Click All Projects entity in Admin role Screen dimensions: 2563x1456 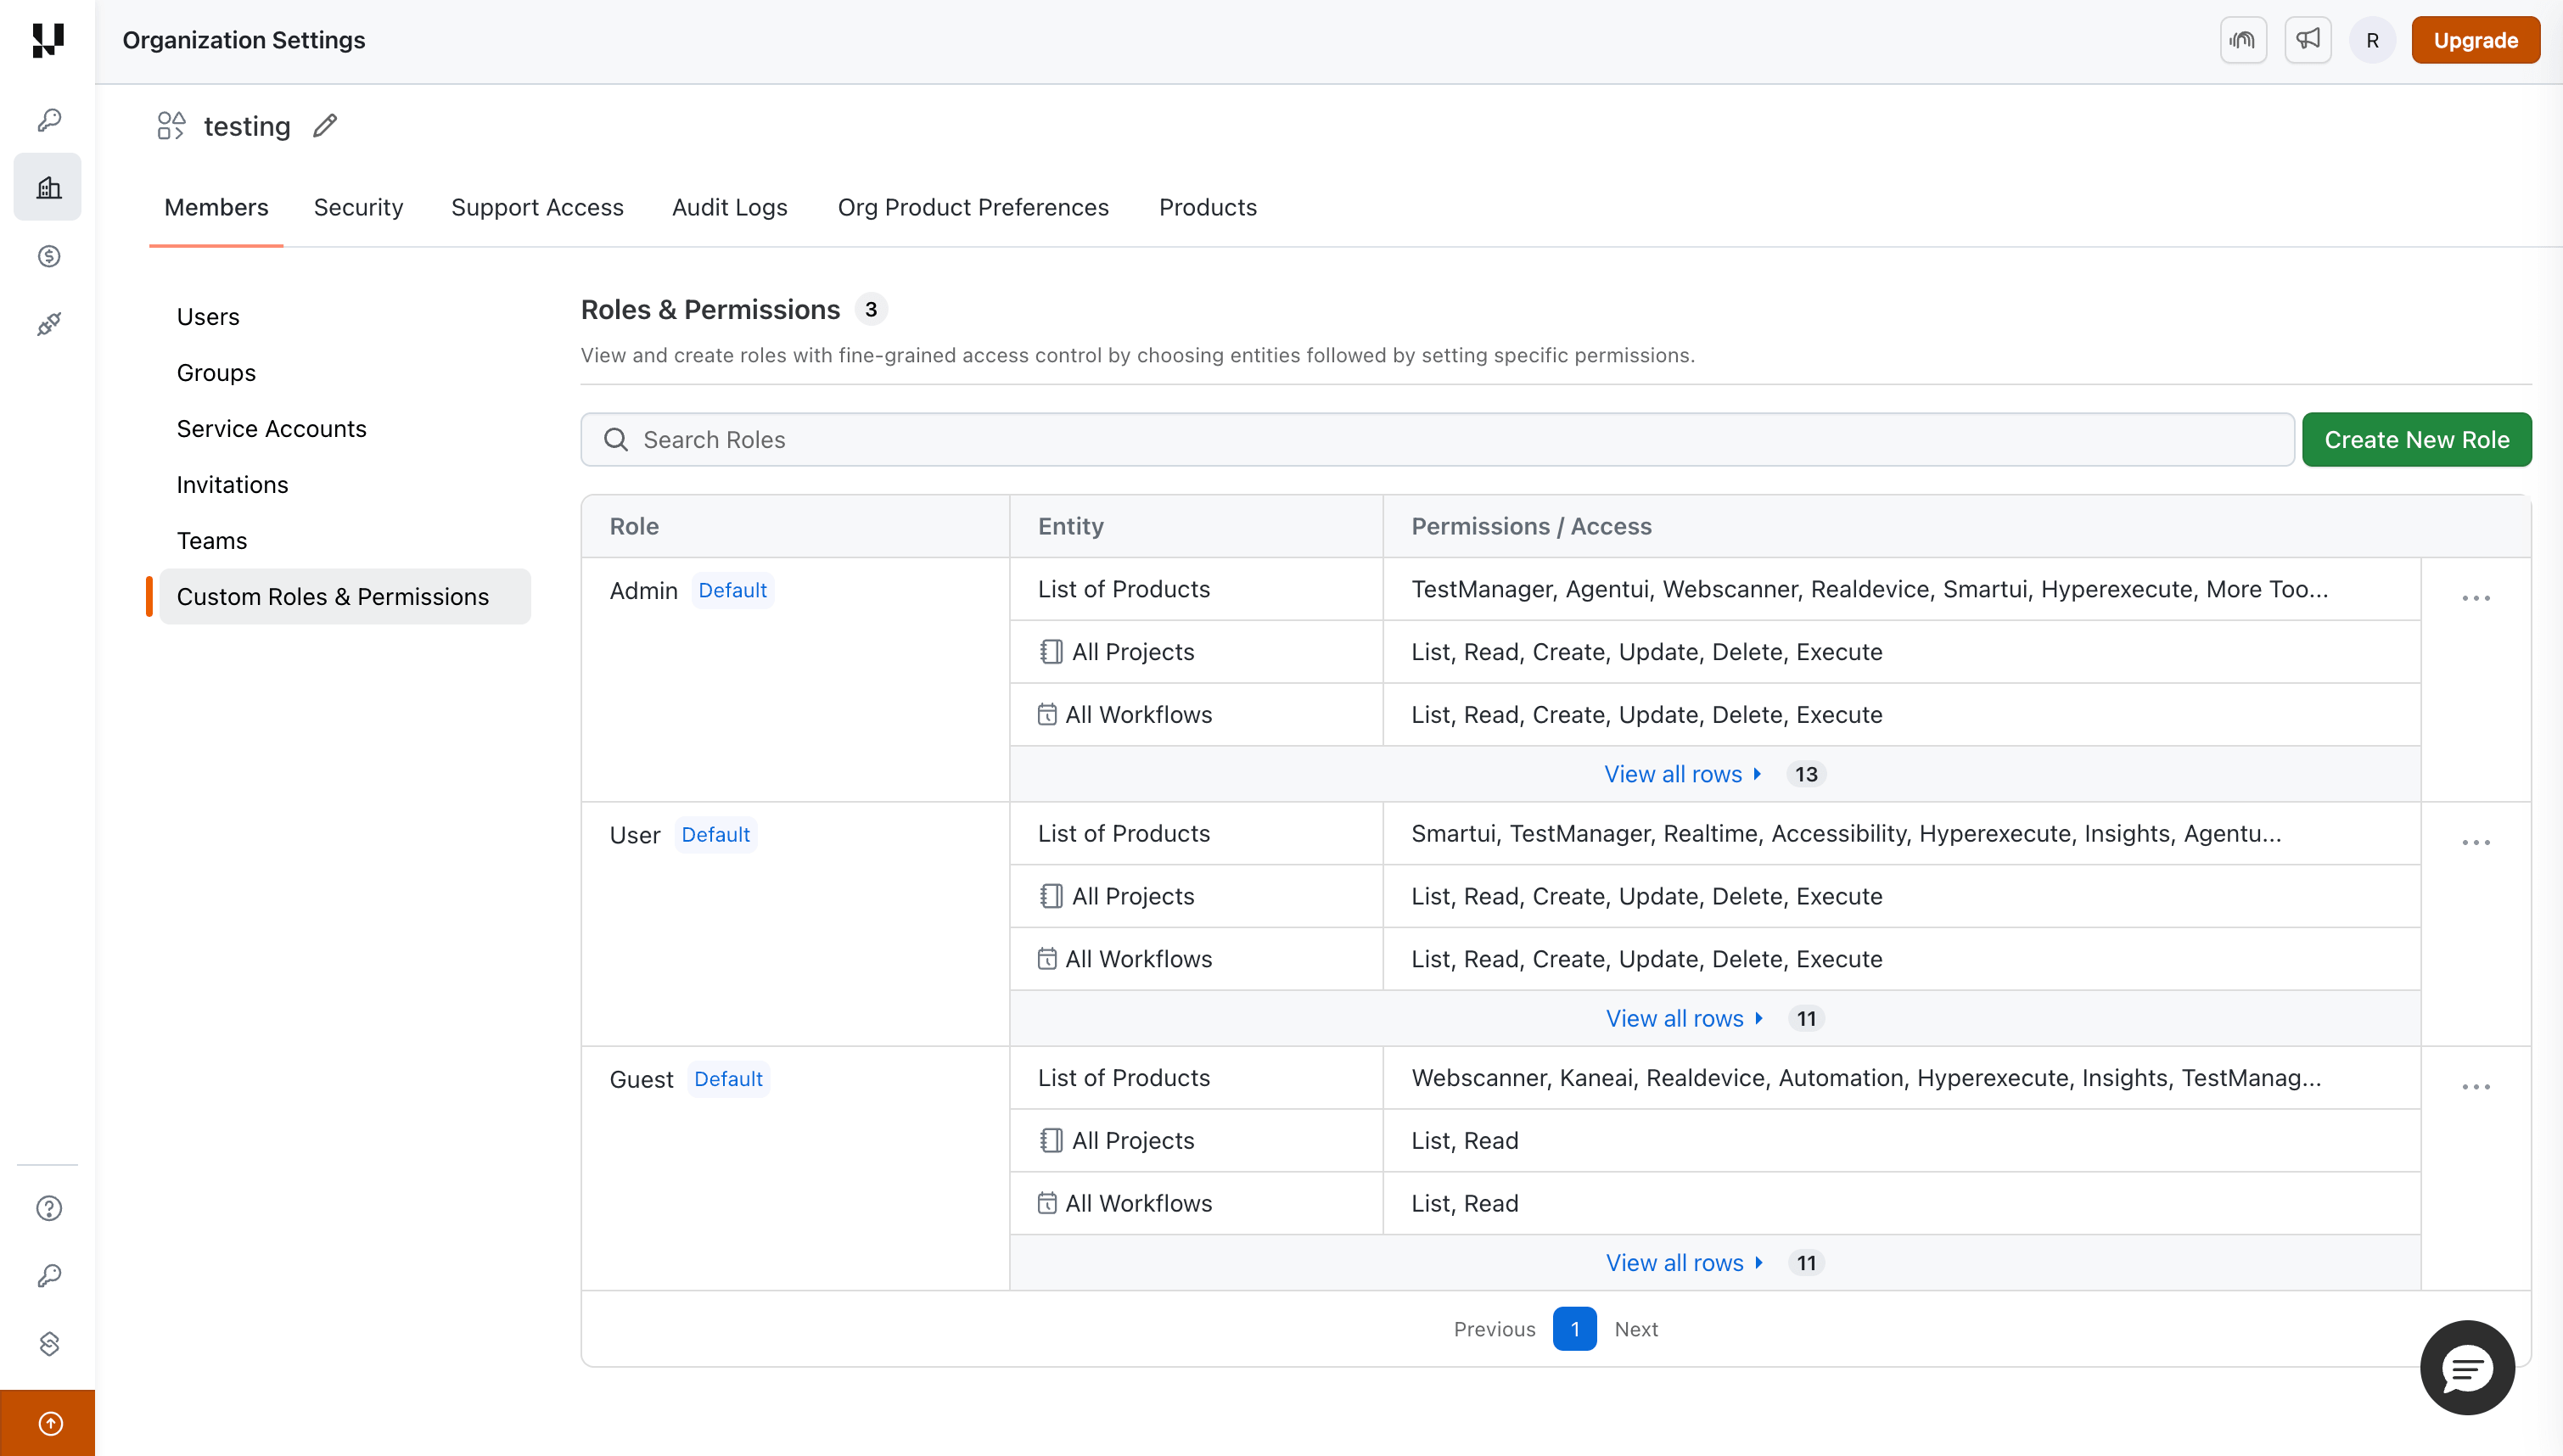pyautogui.click(x=1117, y=652)
